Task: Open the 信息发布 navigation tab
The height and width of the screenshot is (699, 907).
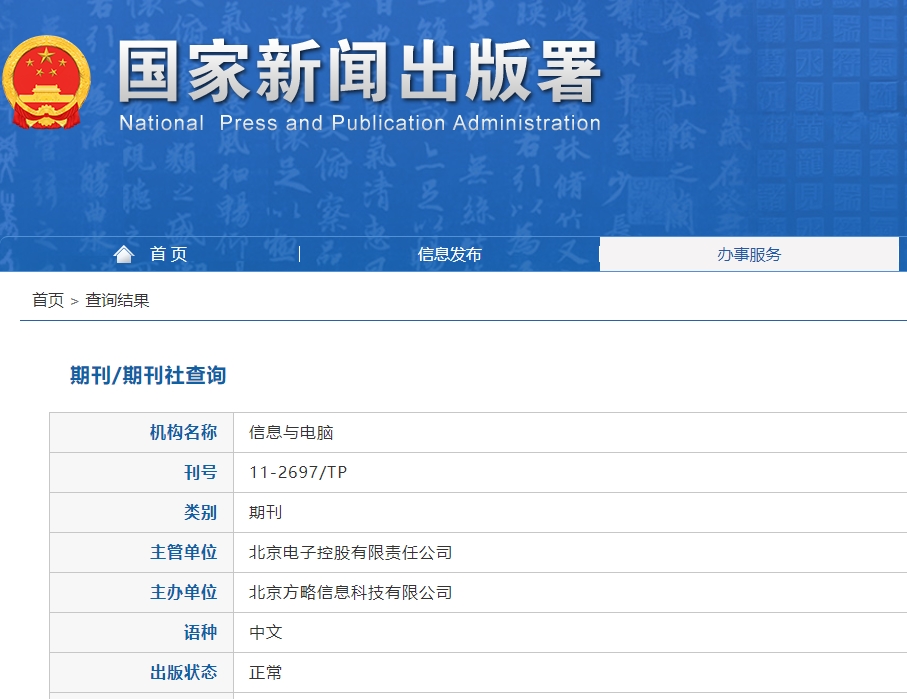Action: click(449, 254)
